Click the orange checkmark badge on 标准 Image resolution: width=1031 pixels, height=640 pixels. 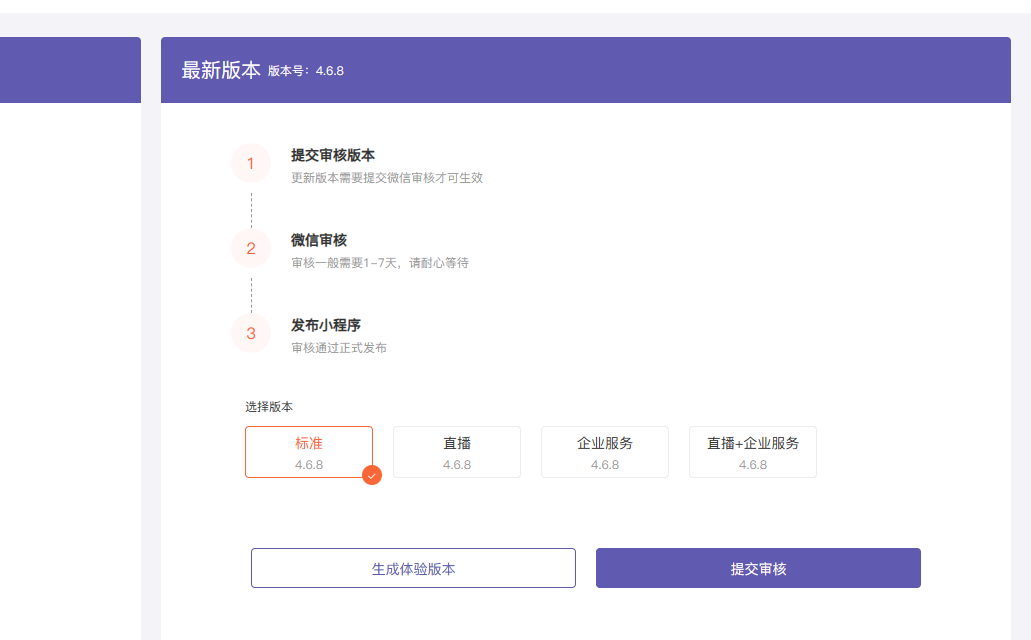(372, 476)
